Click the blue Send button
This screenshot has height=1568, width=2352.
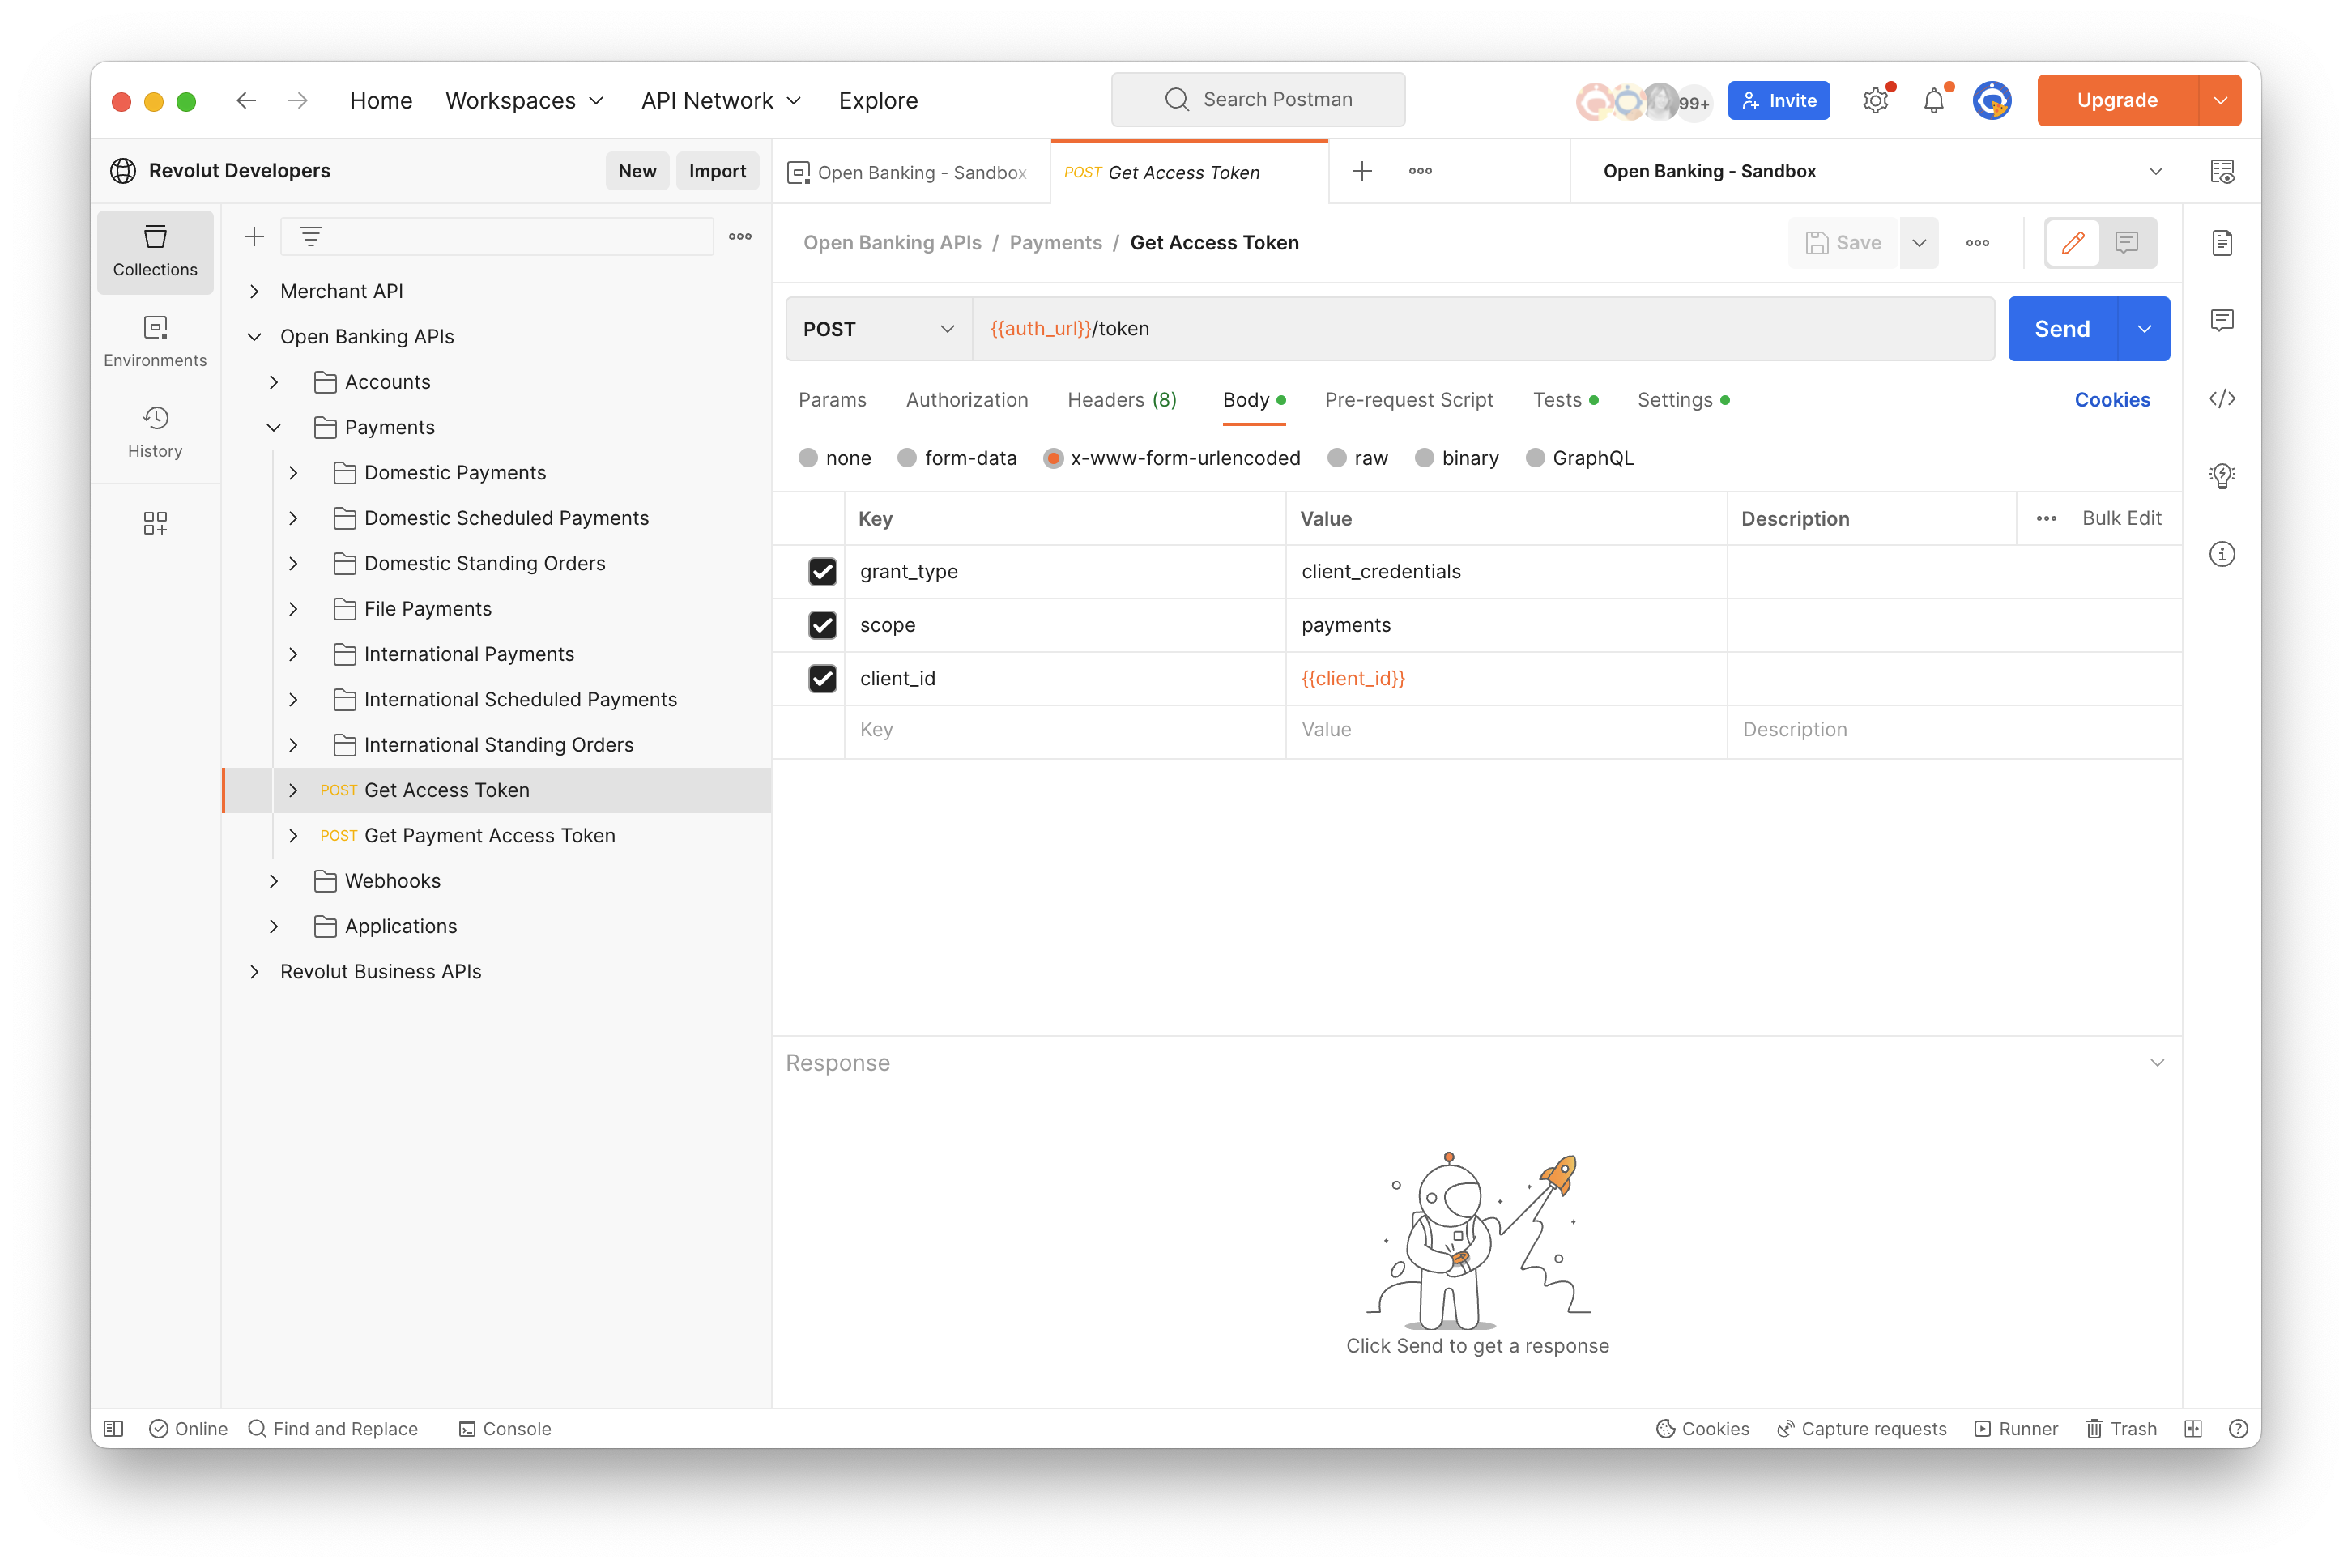(2062, 329)
